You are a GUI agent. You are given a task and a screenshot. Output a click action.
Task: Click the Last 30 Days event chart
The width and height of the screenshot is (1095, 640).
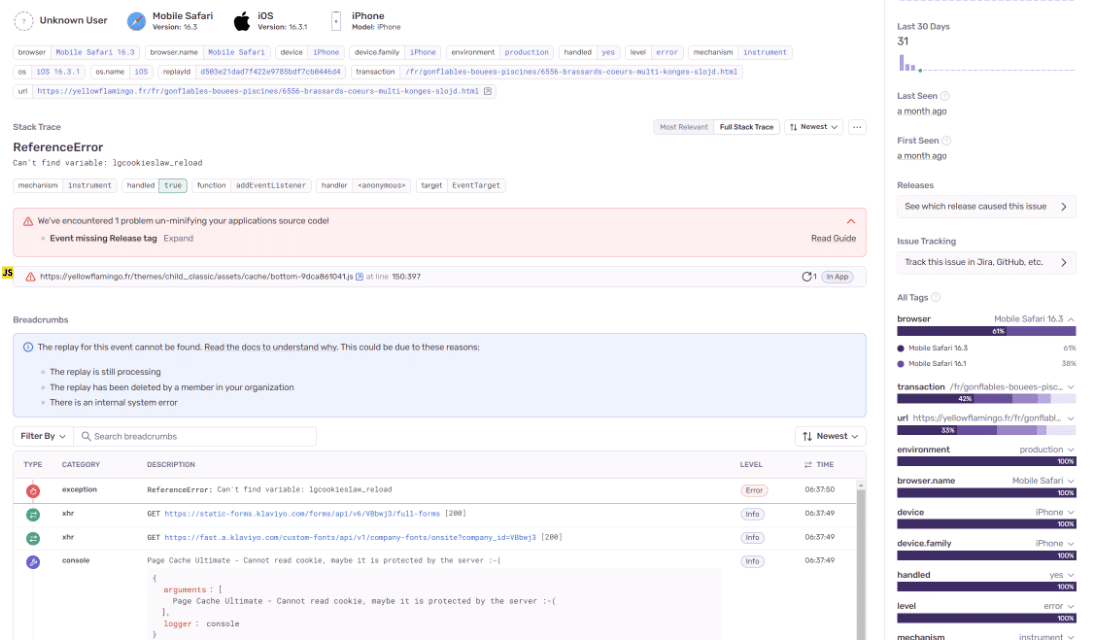986,64
